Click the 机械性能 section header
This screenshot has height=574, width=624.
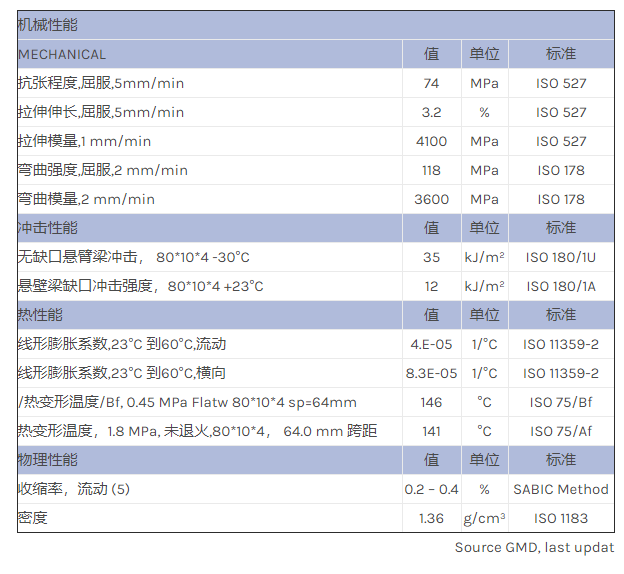48,25
